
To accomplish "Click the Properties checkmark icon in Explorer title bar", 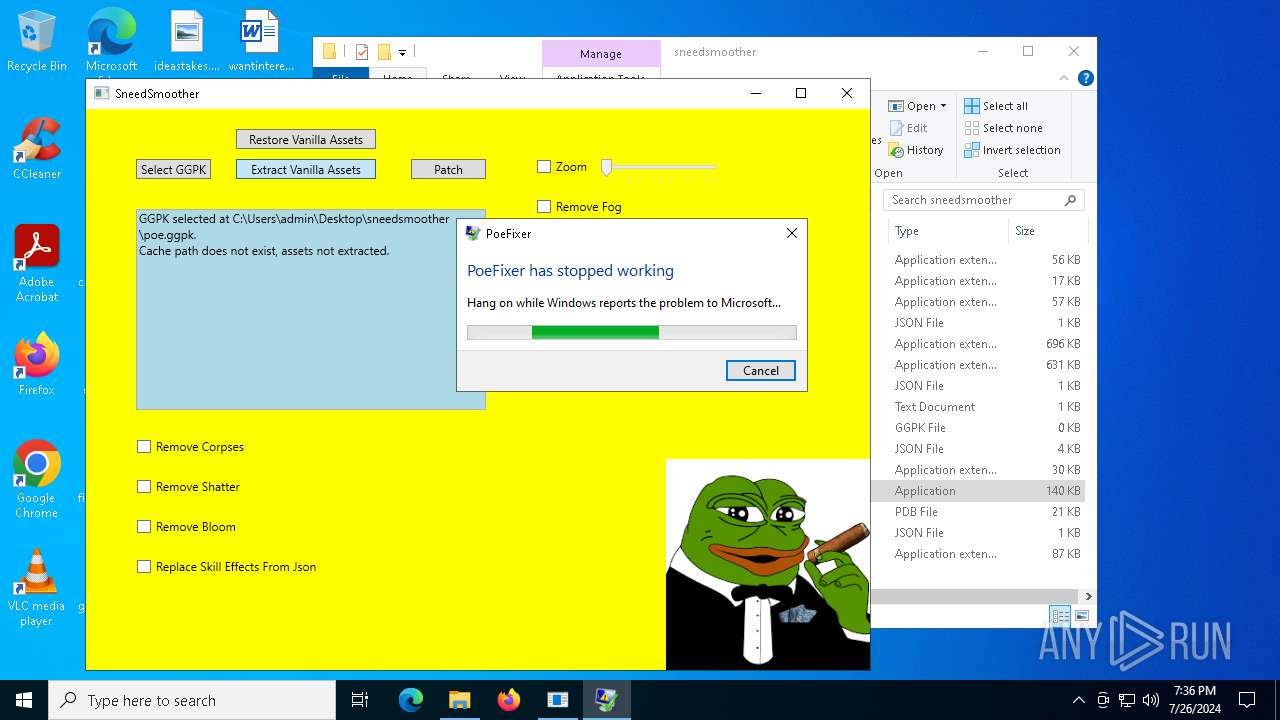I will pos(362,52).
